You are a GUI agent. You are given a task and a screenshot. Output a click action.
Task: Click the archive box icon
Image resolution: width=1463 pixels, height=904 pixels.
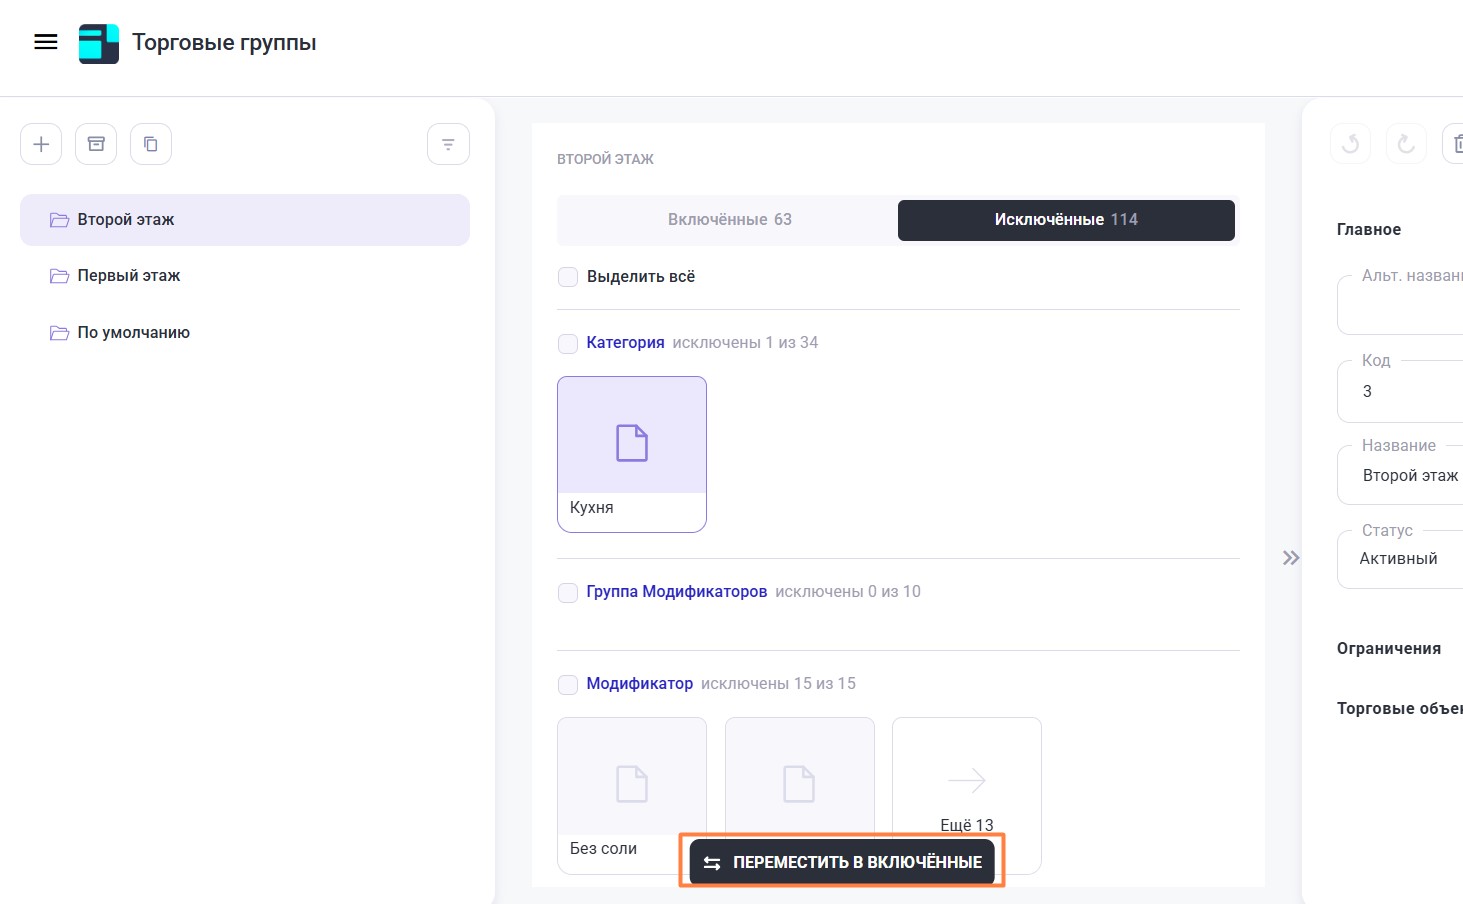click(96, 144)
